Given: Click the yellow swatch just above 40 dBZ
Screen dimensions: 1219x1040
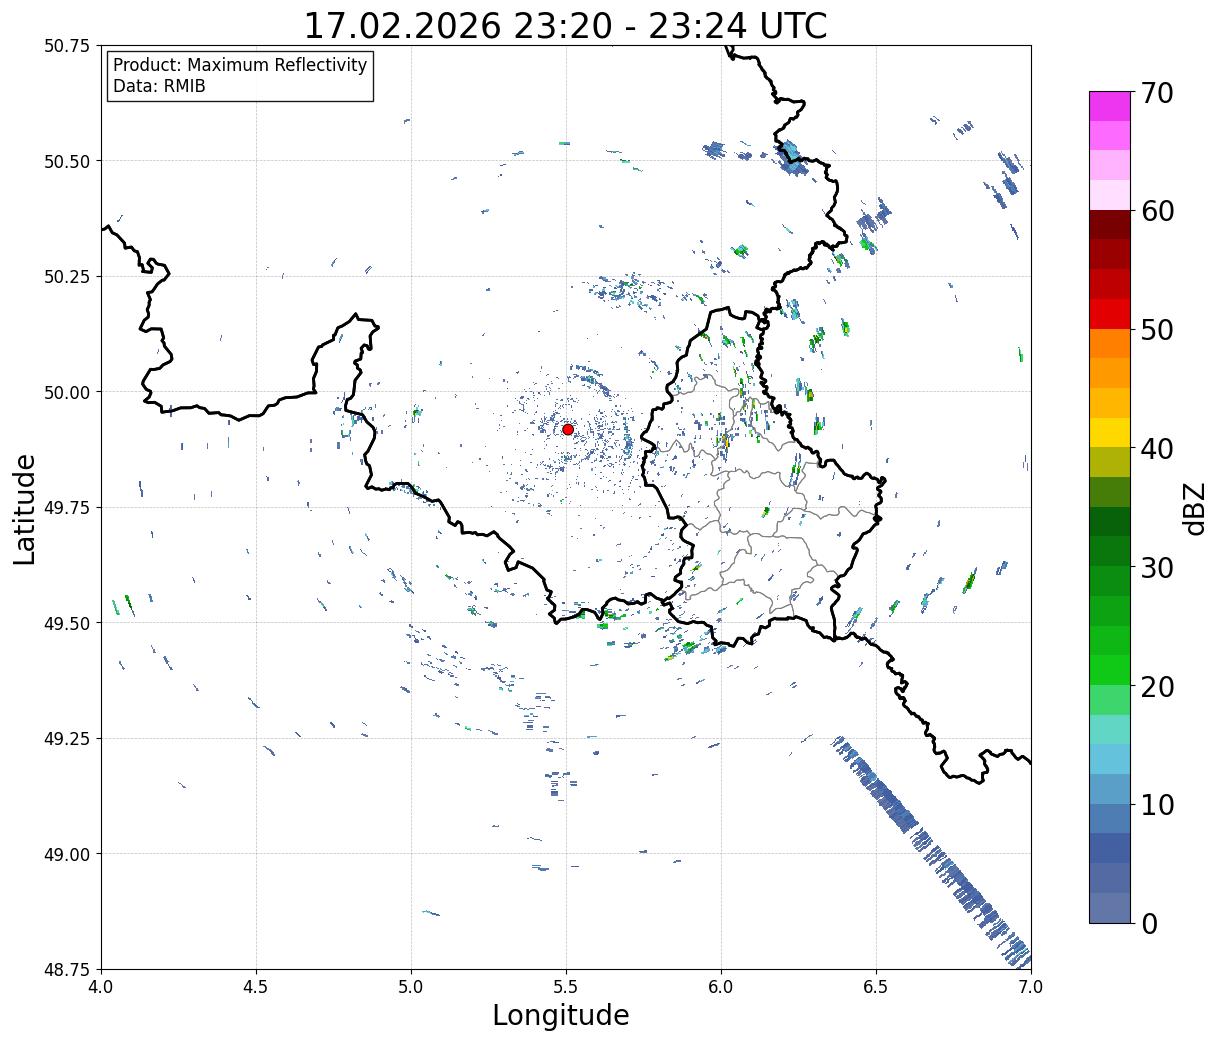Looking at the screenshot, I should (x=1110, y=432).
